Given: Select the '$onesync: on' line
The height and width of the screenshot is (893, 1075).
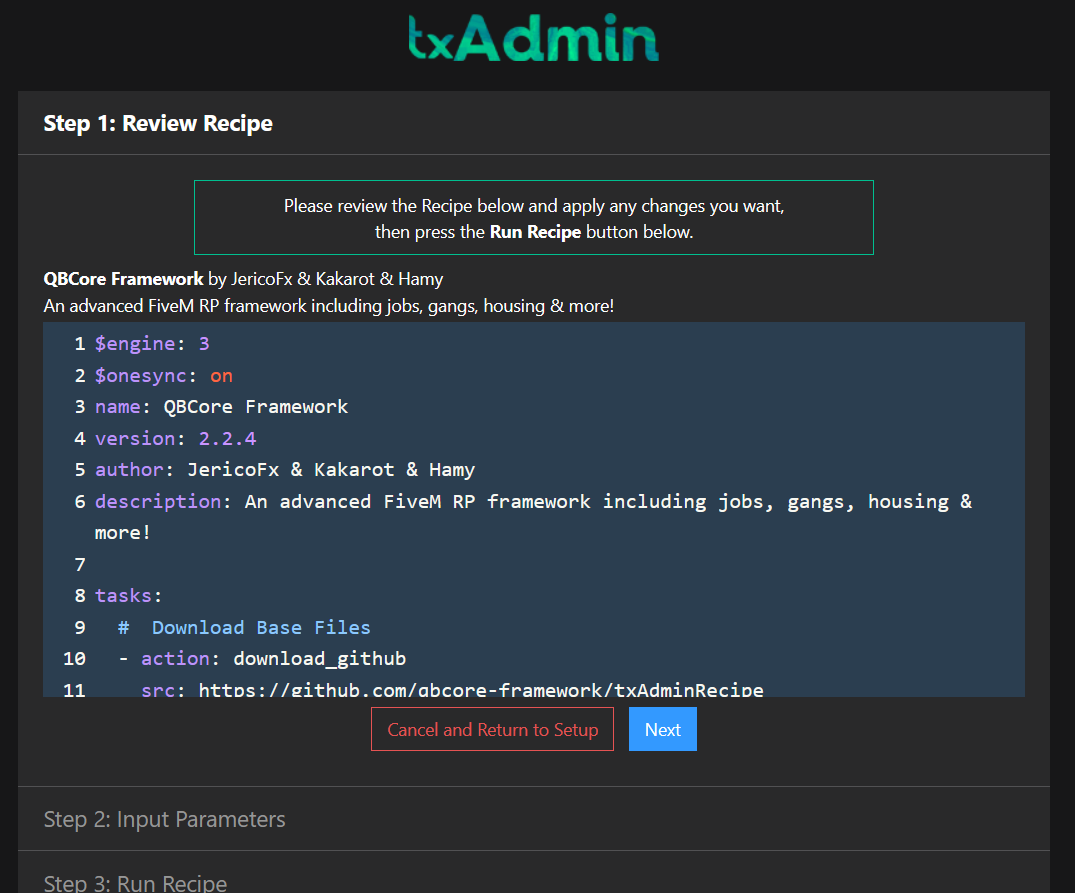Looking at the screenshot, I should coord(164,376).
